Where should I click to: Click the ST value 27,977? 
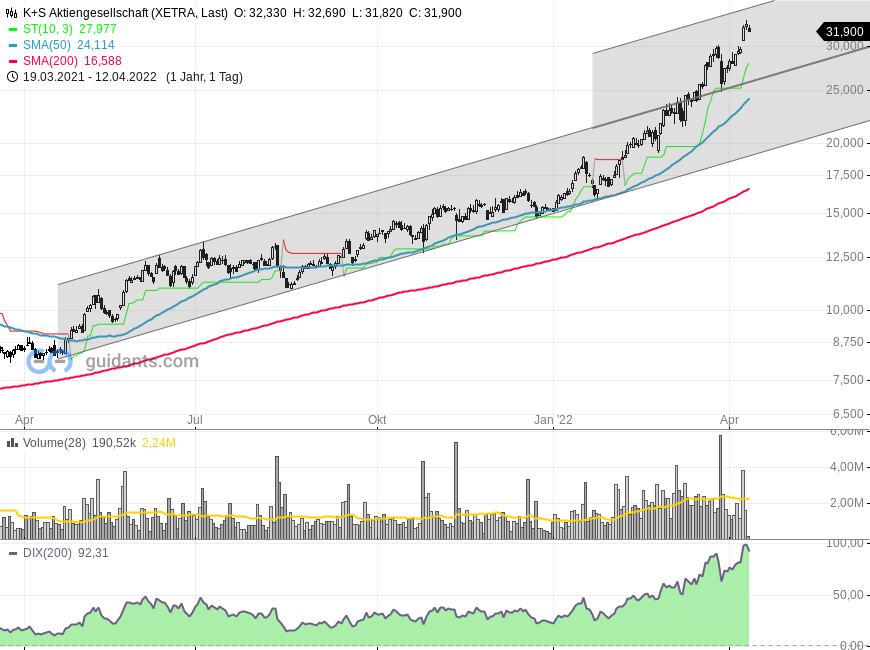click(x=98, y=29)
